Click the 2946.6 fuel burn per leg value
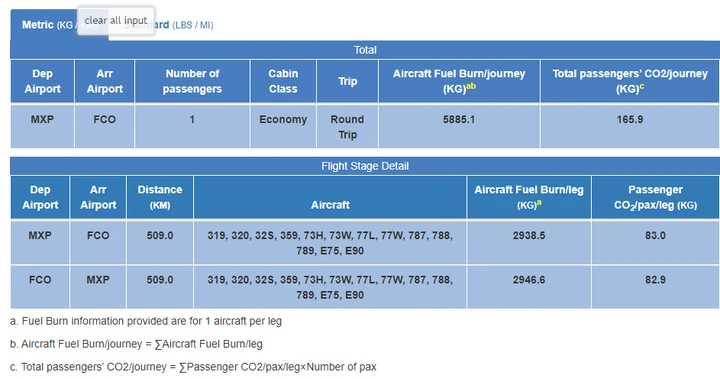Image resolution: width=720 pixels, height=379 pixels. (x=529, y=280)
